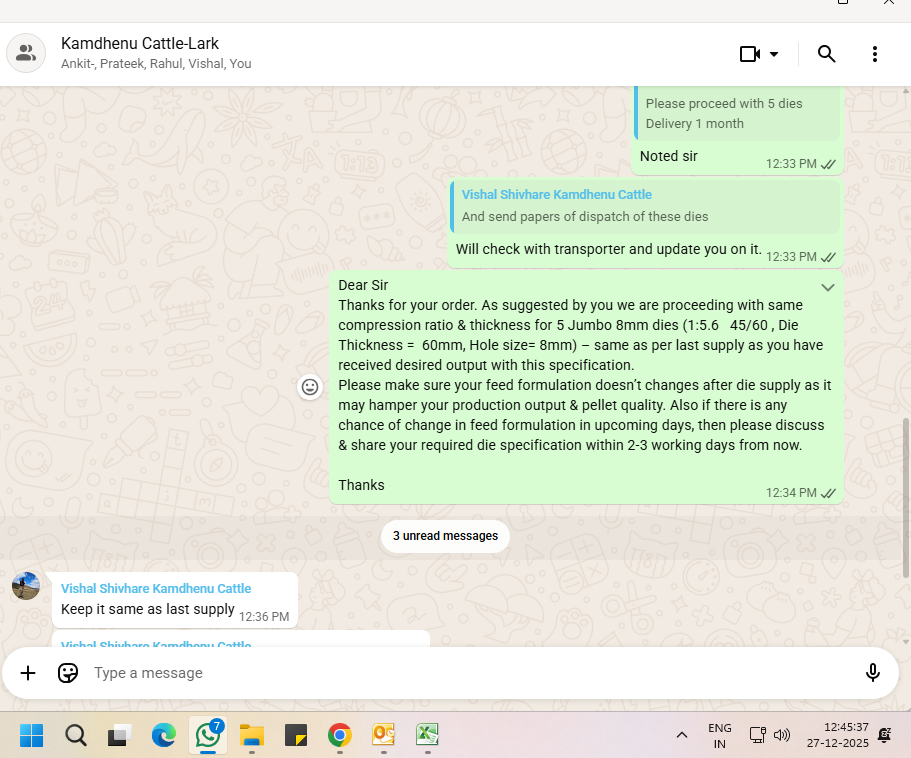This screenshot has width=911, height=758.
Task: Show hidden system tray icons chevron
Action: pos(682,736)
